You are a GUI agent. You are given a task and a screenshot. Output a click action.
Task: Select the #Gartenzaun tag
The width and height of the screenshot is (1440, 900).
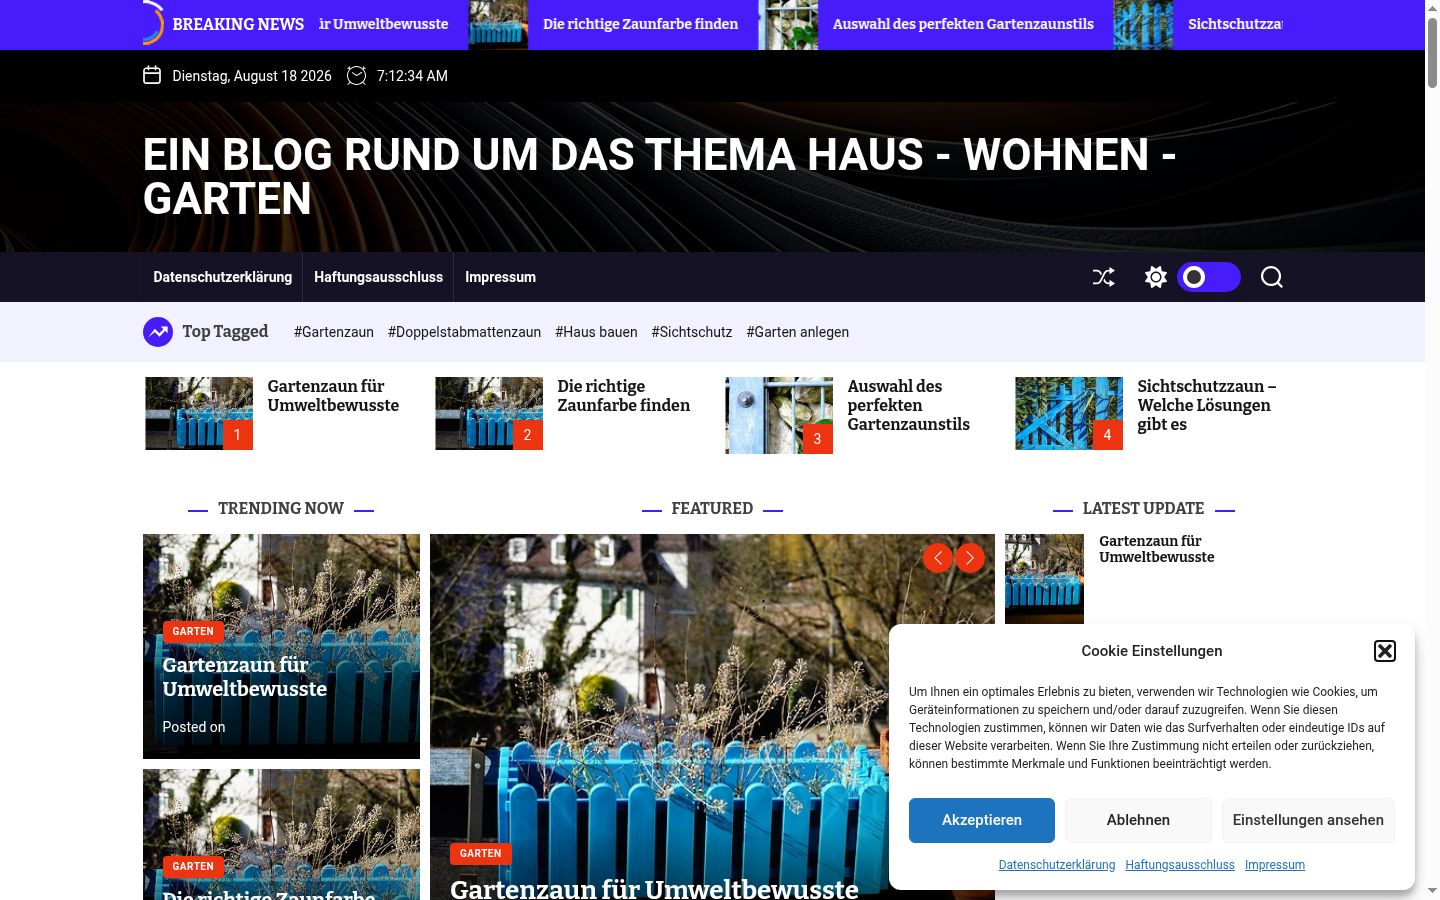coord(334,332)
